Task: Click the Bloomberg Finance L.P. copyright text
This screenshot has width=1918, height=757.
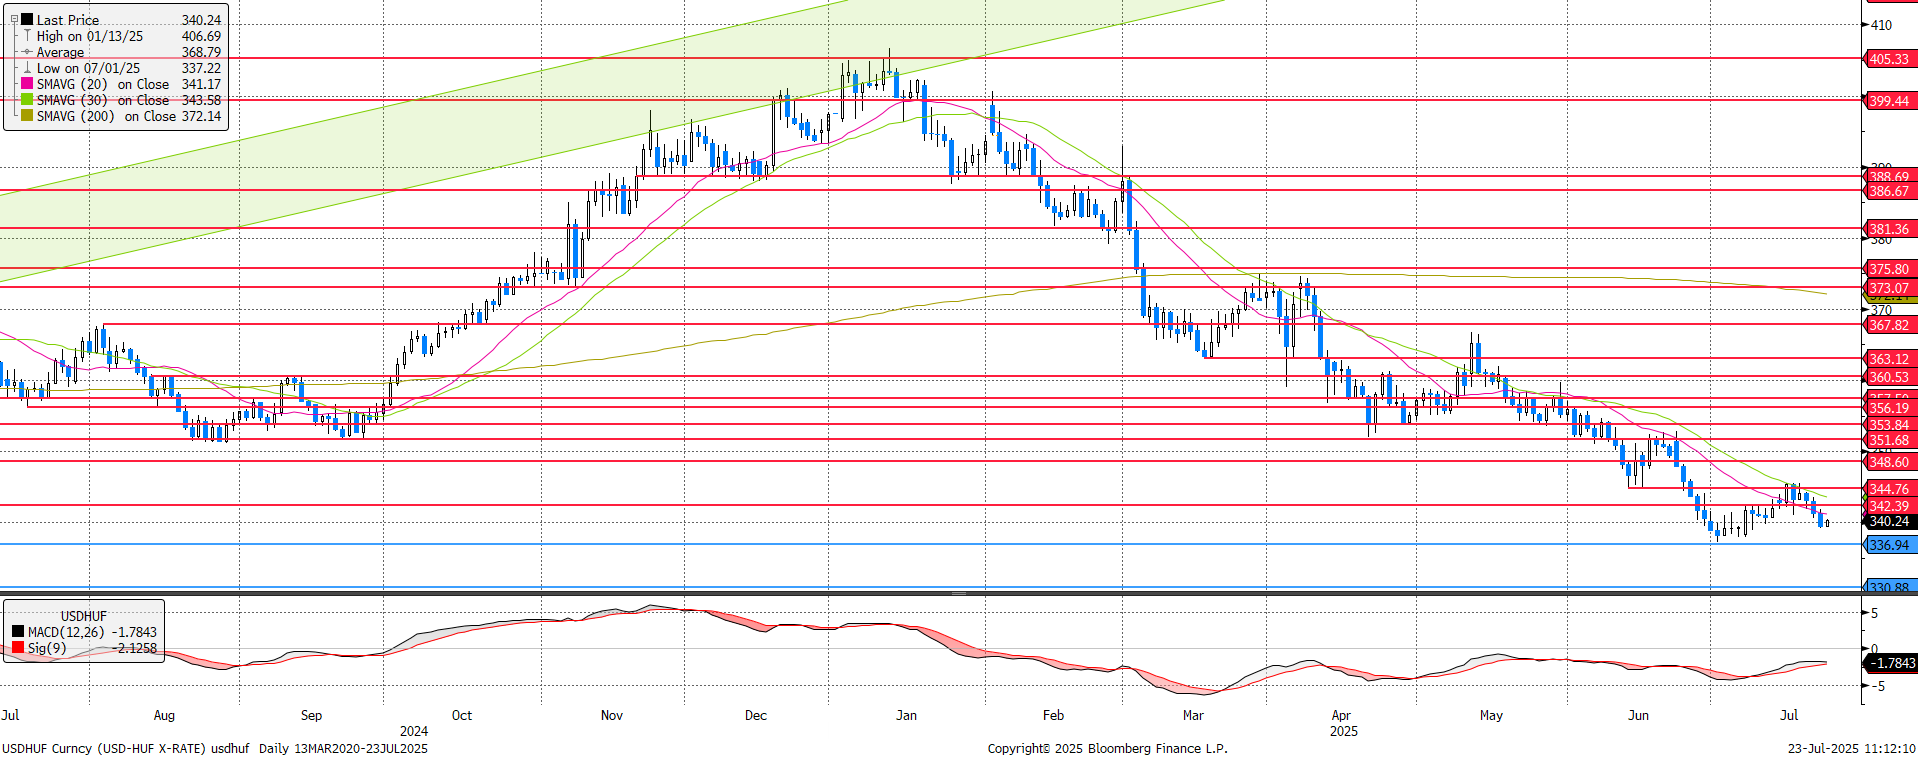Action: pyautogui.click(x=1107, y=748)
